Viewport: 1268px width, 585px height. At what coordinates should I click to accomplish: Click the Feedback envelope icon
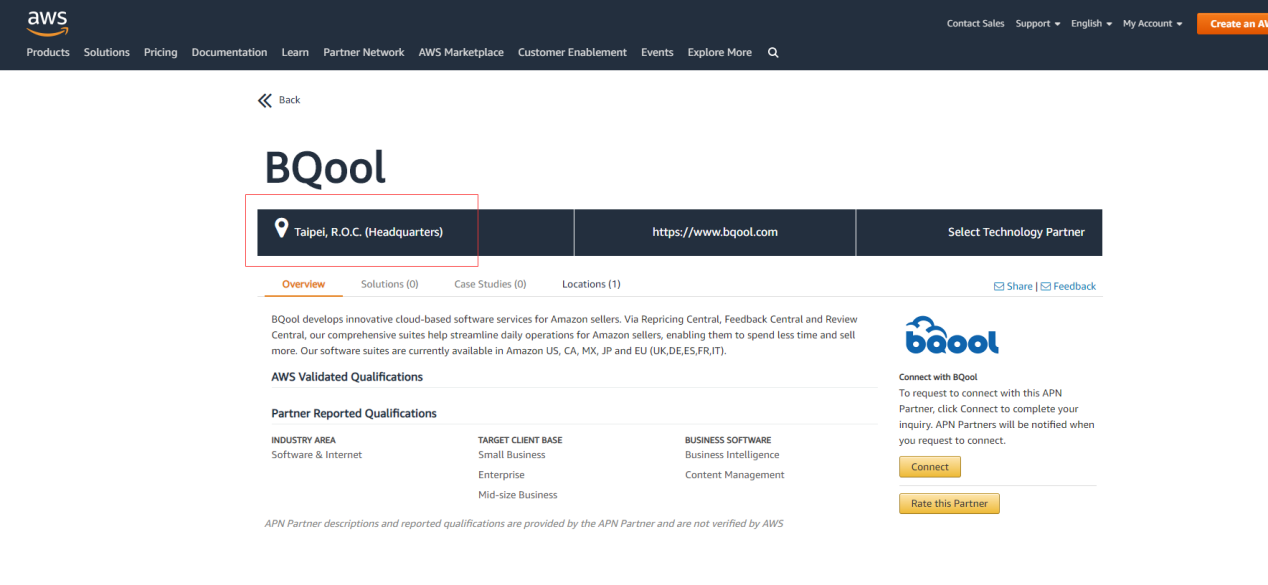(x=1046, y=286)
